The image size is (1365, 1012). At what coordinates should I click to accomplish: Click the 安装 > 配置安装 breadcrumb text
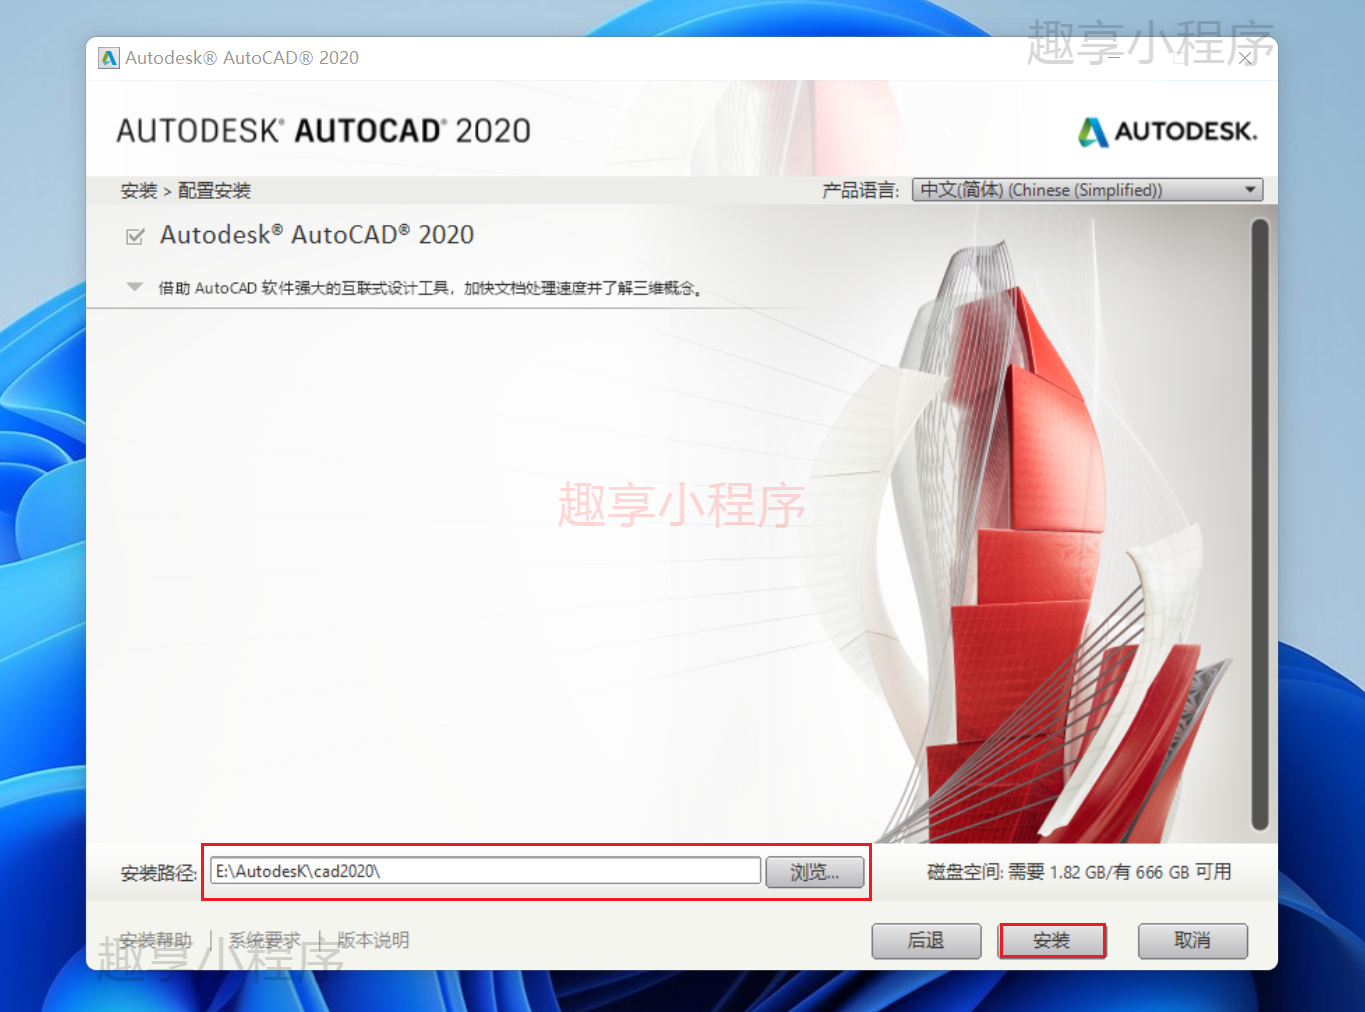pyautogui.click(x=186, y=191)
